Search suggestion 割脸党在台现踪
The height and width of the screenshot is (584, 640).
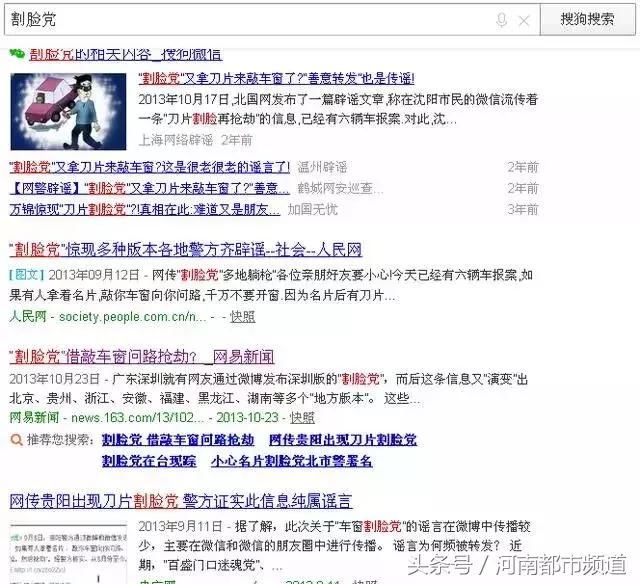(149, 461)
